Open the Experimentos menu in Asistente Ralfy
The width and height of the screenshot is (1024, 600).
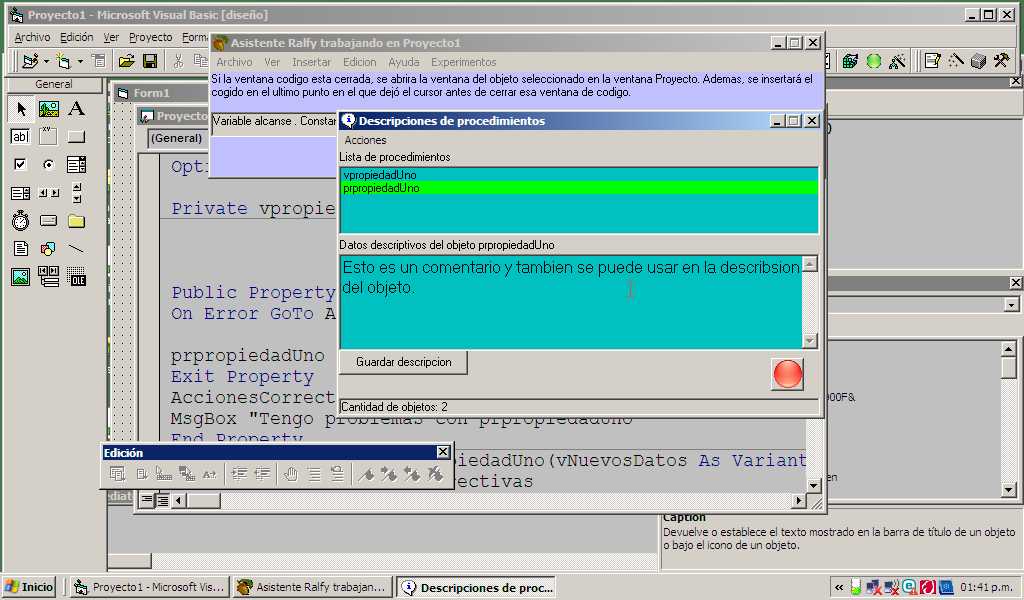[x=464, y=62]
